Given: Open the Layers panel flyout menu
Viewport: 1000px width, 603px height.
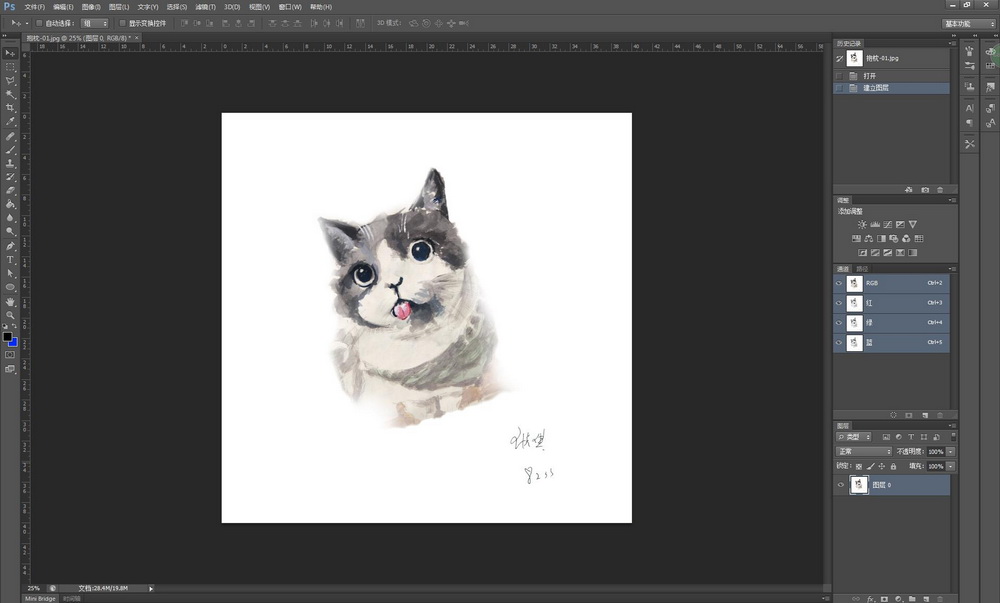Looking at the screenshot, I should click(953, 425).
